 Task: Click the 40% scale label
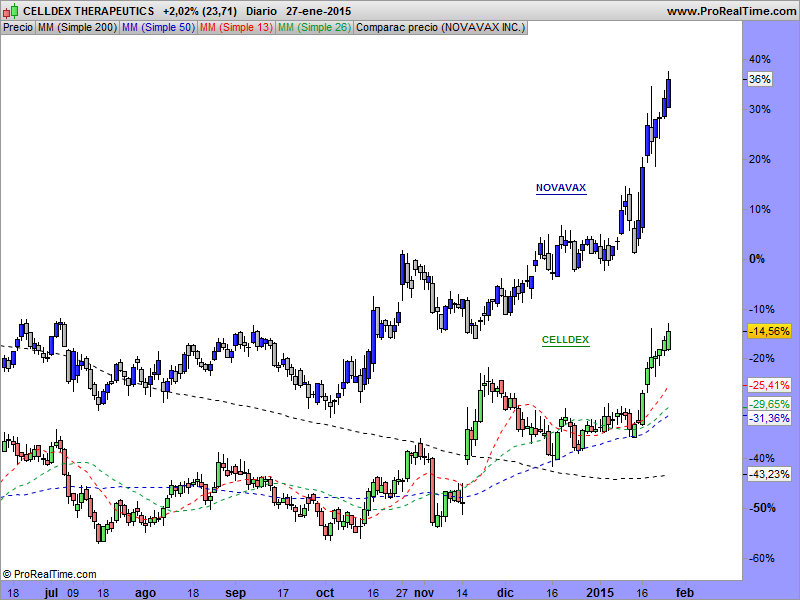760,59
